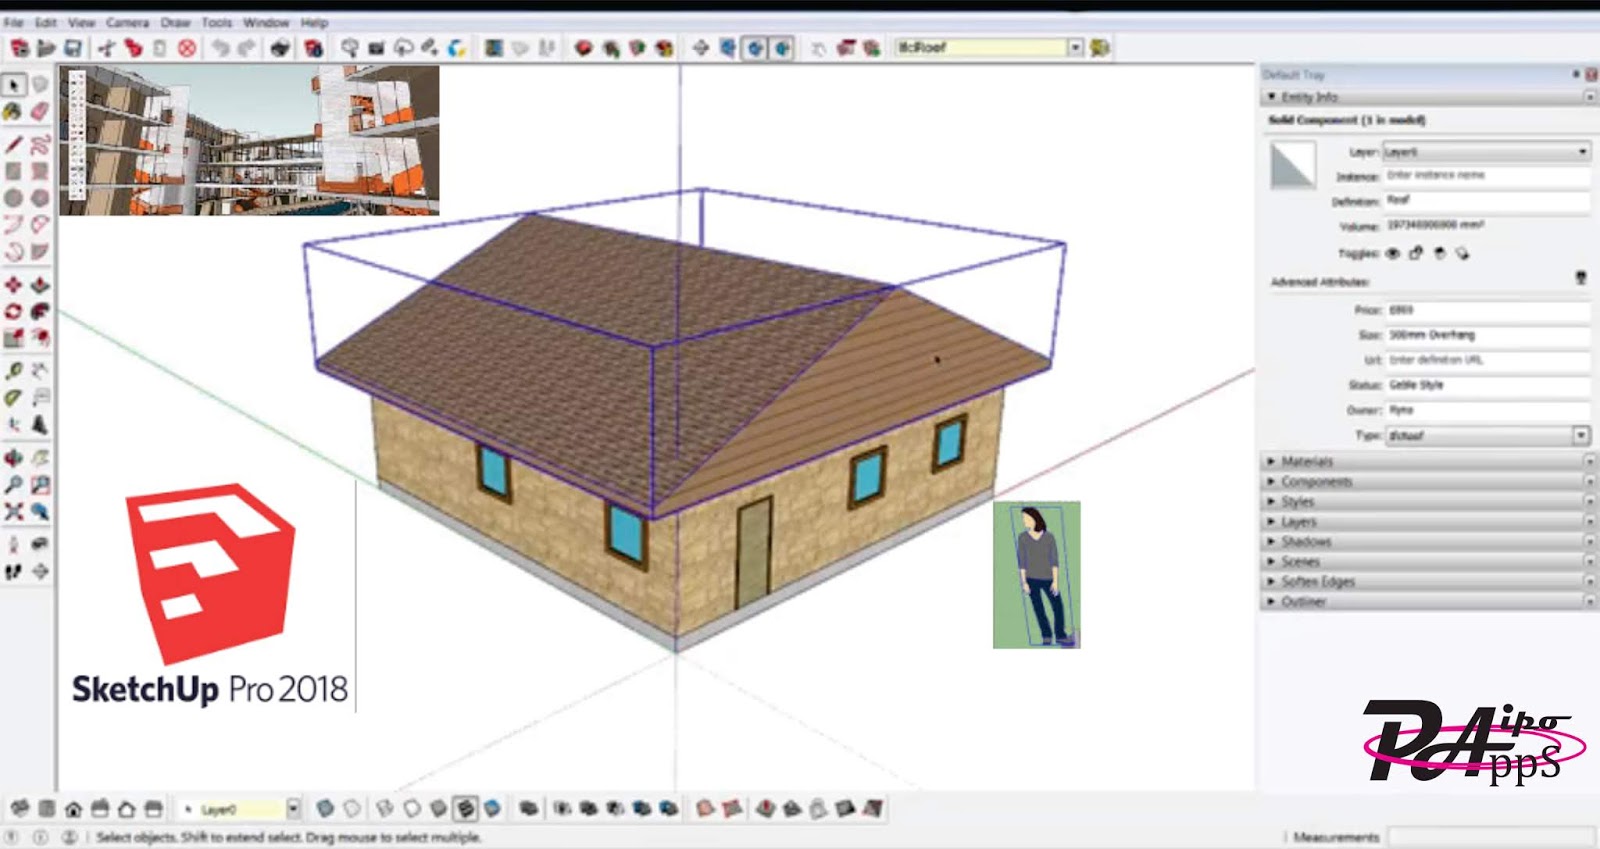Open the Layer0 dropdown in bottom toolbar
The image size is (1600, 849).
(293, 809)
